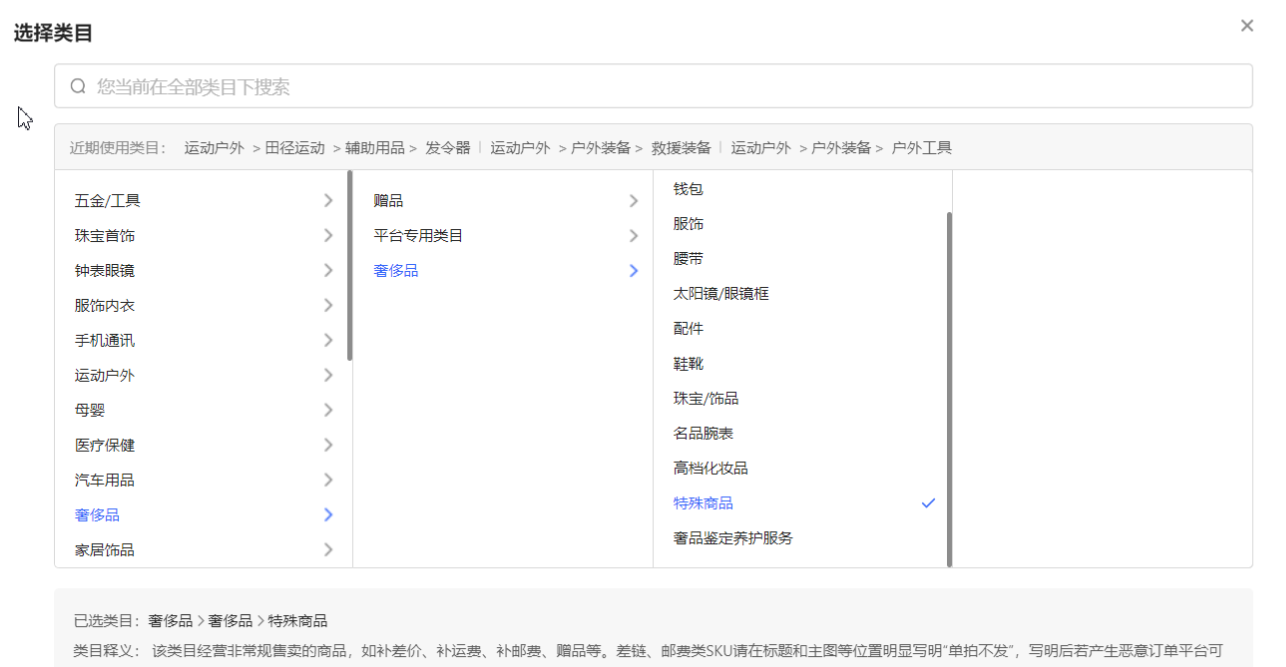The width and height of the screenshot is (1286, 667).
Task: Expand the 珠宝首饰 category chevron
Action: click(x=328, y=236)
